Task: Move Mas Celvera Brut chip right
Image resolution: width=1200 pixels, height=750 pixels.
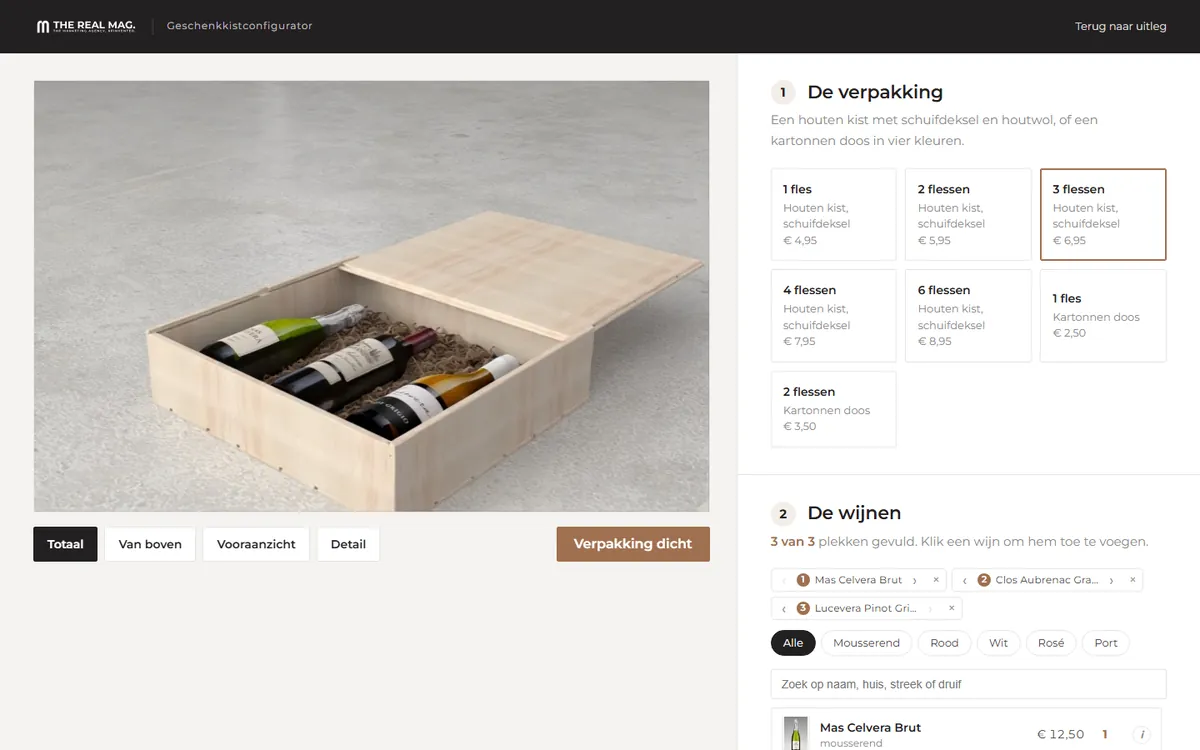Action: tap(914, 580)
